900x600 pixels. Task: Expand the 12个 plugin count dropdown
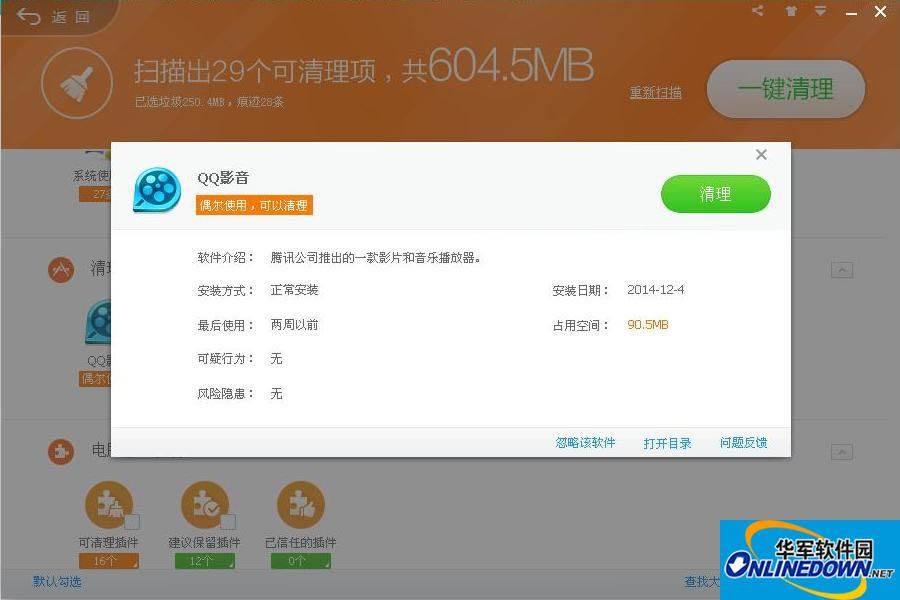click(204, 561)
